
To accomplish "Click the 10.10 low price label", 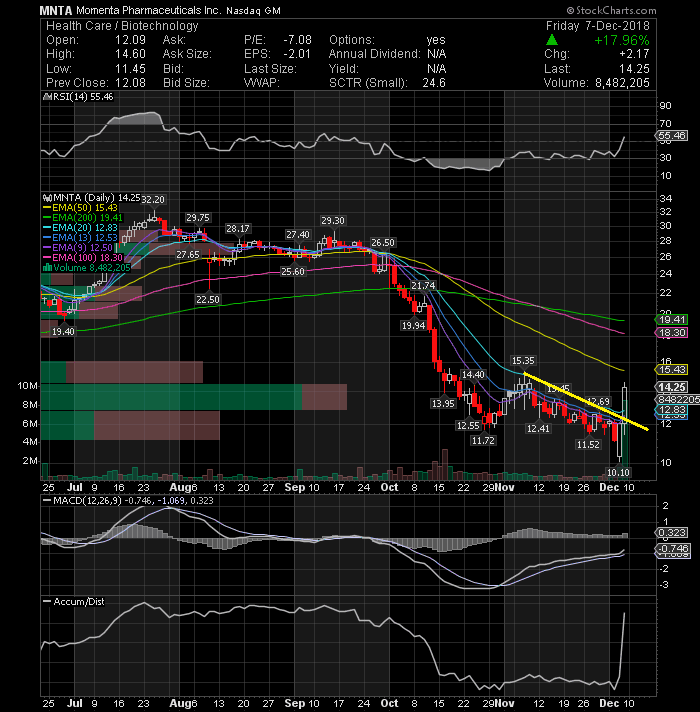I will pos(618,472).
